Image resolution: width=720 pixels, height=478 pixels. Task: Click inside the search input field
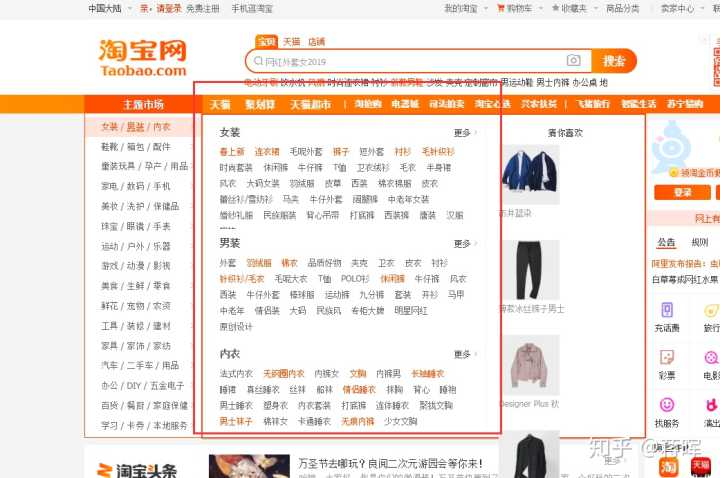(410, 61)
